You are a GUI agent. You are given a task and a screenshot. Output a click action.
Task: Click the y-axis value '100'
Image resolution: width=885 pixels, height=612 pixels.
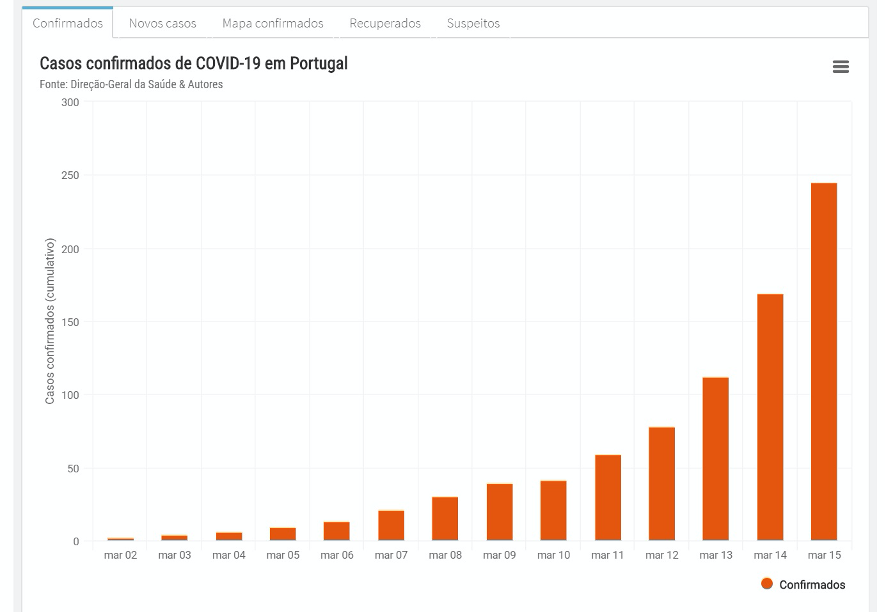click(70, 395)
